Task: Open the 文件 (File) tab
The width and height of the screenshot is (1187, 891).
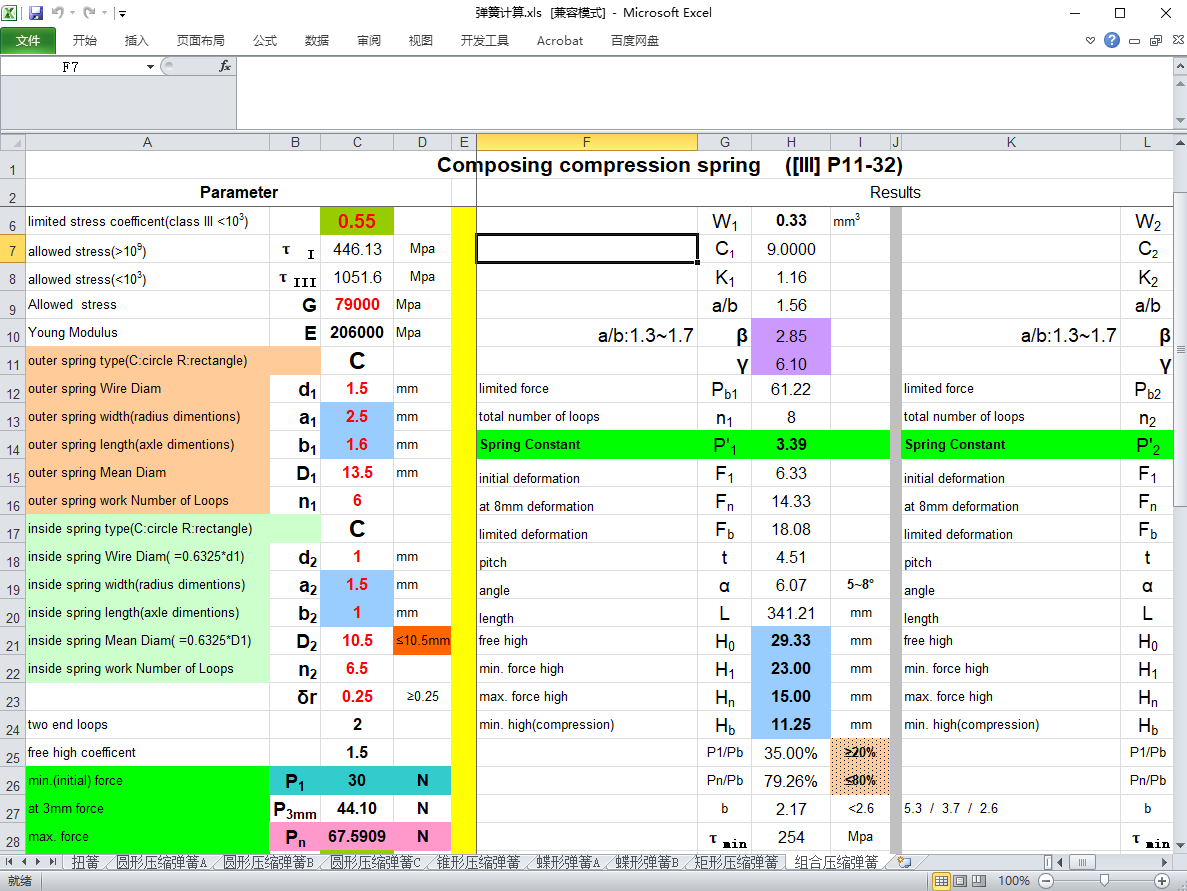Action: [28, 41]
